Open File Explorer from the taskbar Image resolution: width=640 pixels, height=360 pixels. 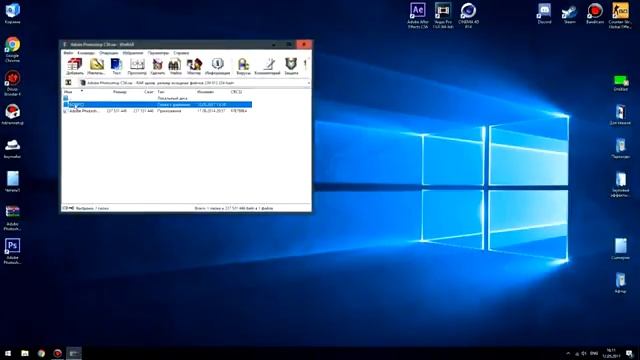[25, 353]
